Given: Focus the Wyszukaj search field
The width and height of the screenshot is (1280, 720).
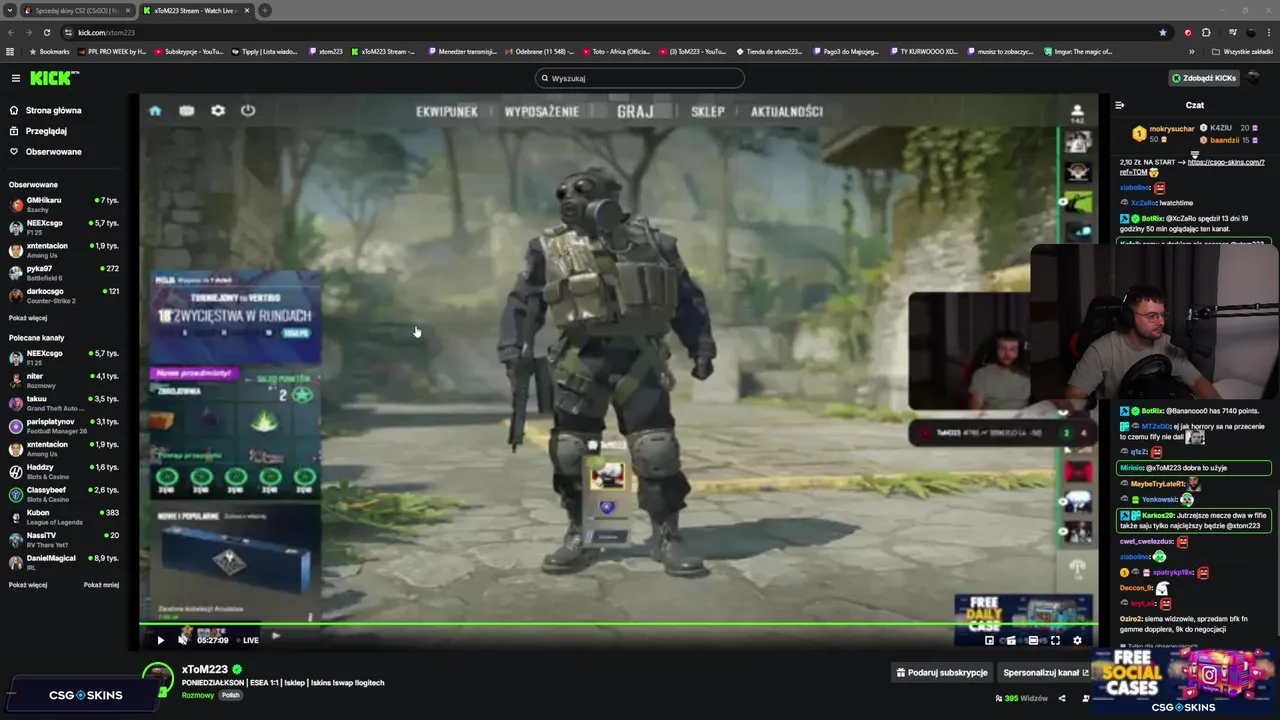Looking at the screenshot, I should (x=640, y=78).
